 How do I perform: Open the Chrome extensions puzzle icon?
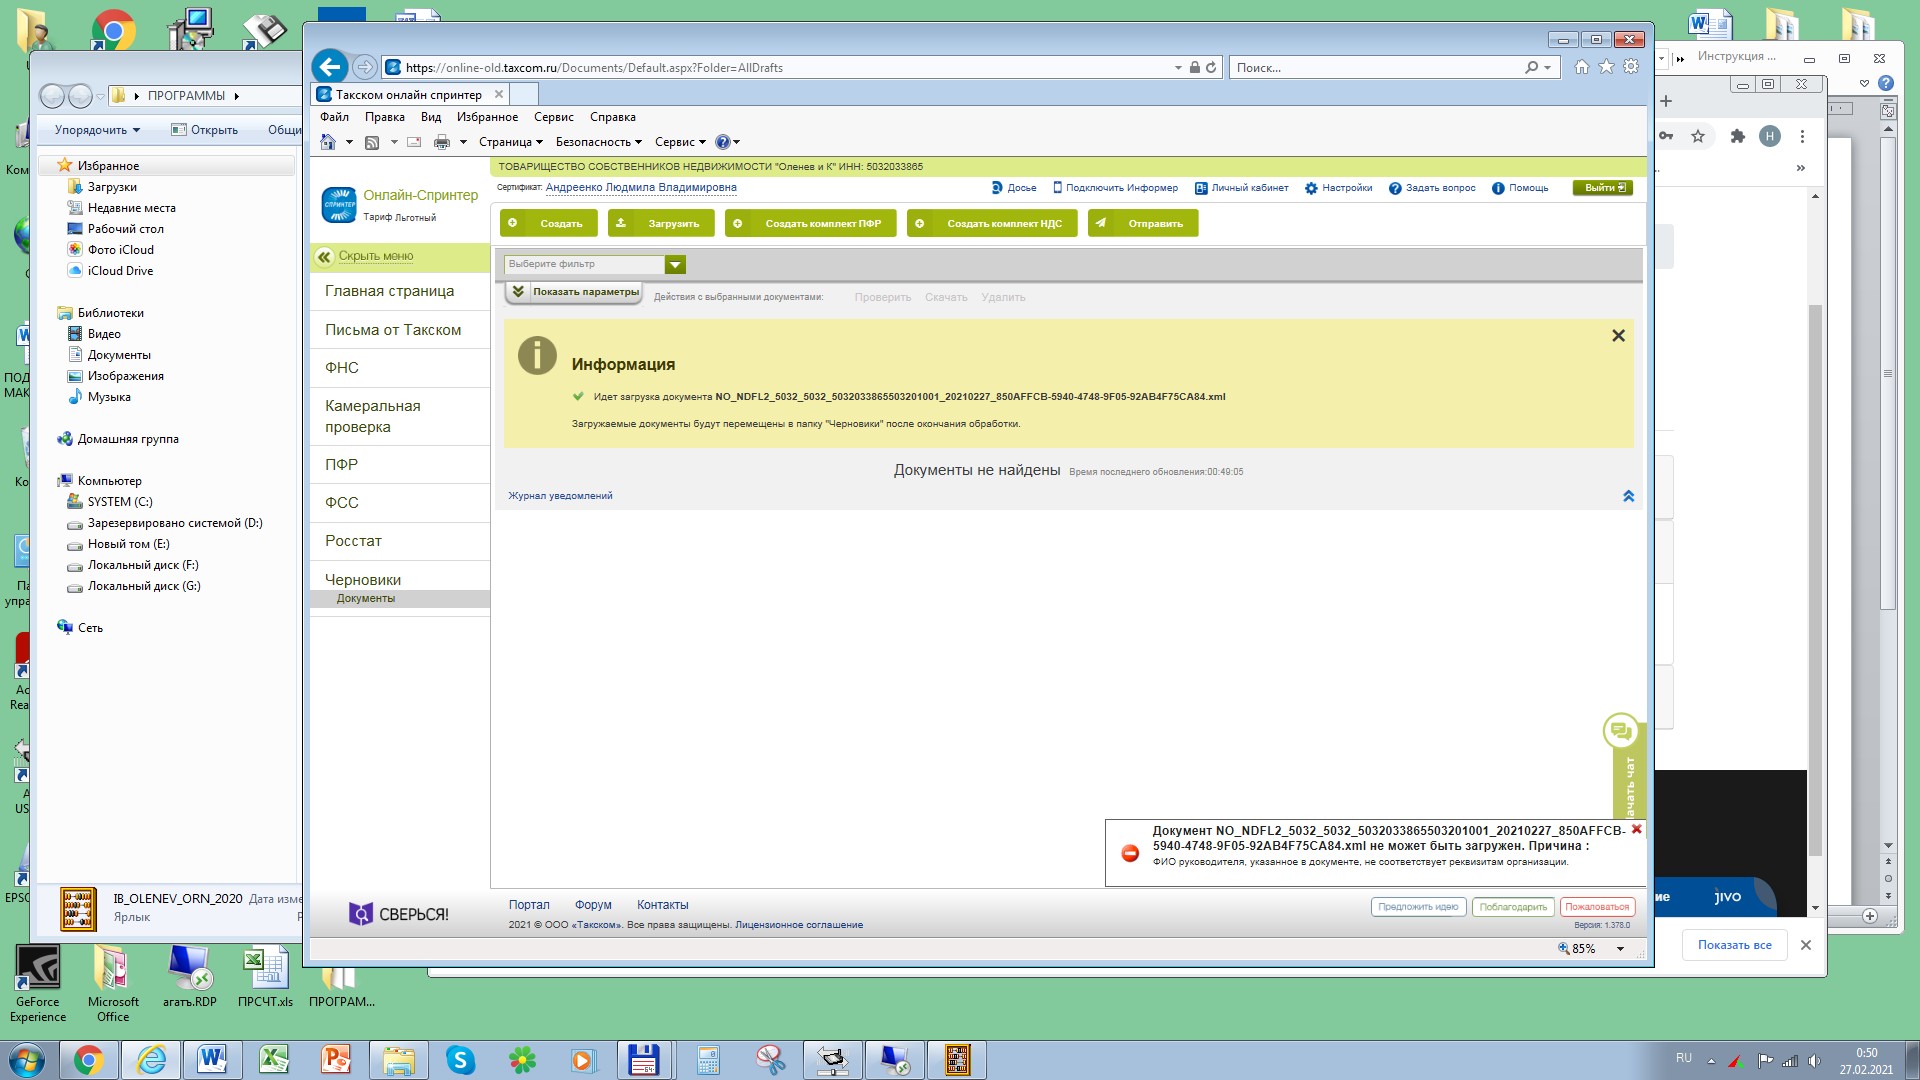(1738, 136)
